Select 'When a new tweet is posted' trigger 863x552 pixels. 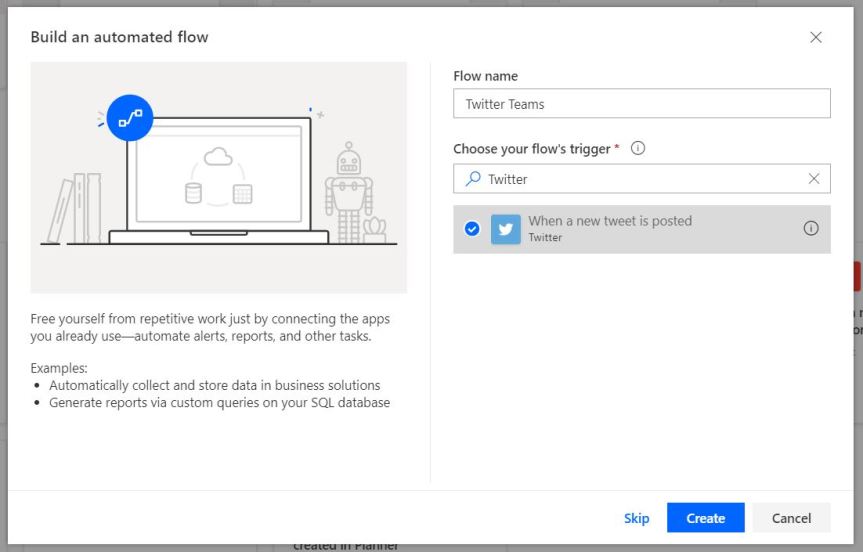point(610,221)
